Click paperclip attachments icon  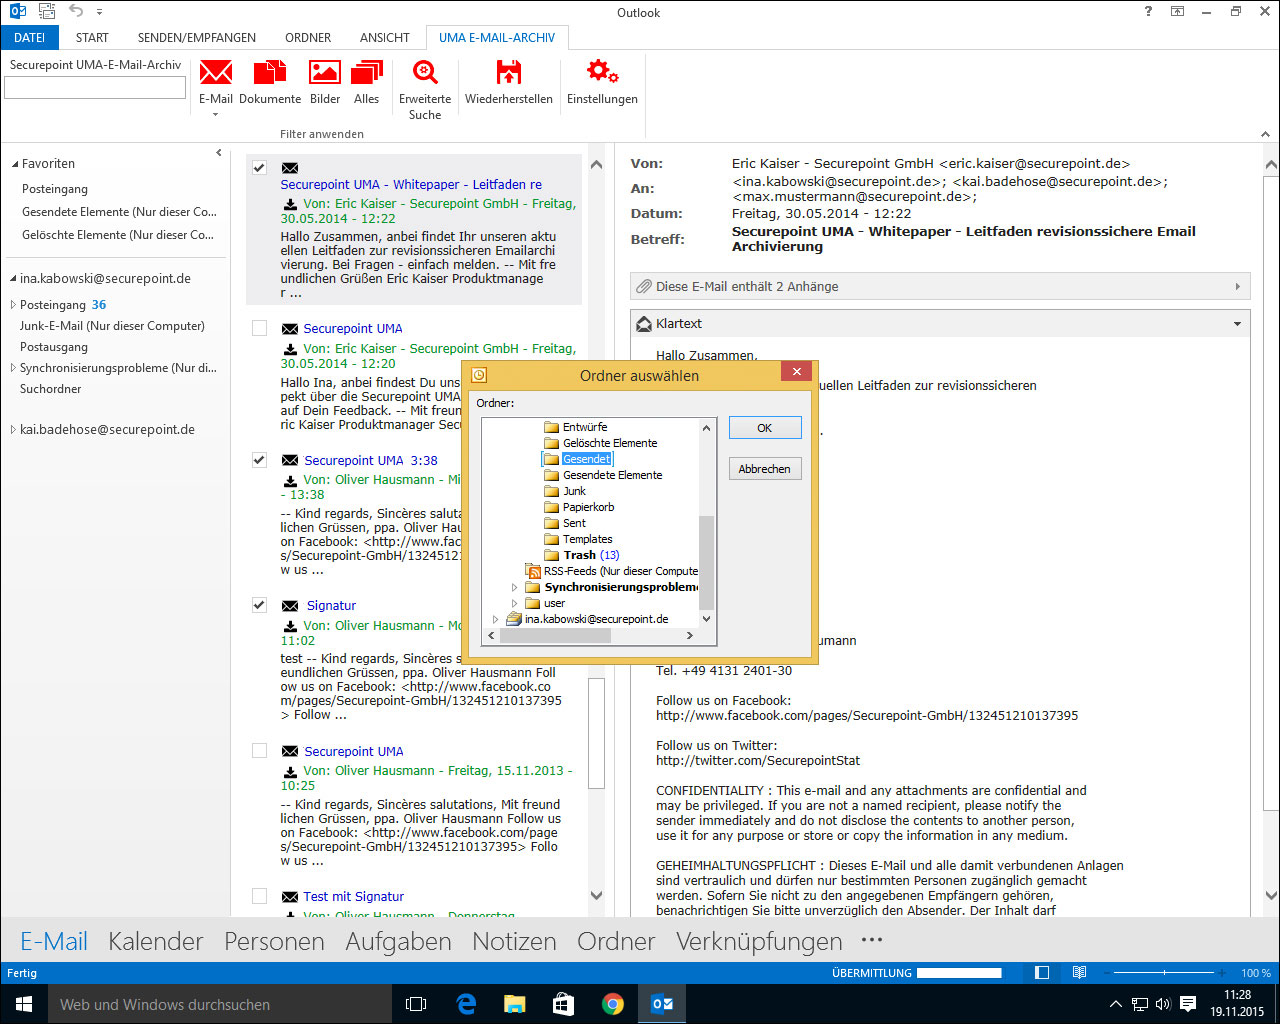tap(644, 286)
